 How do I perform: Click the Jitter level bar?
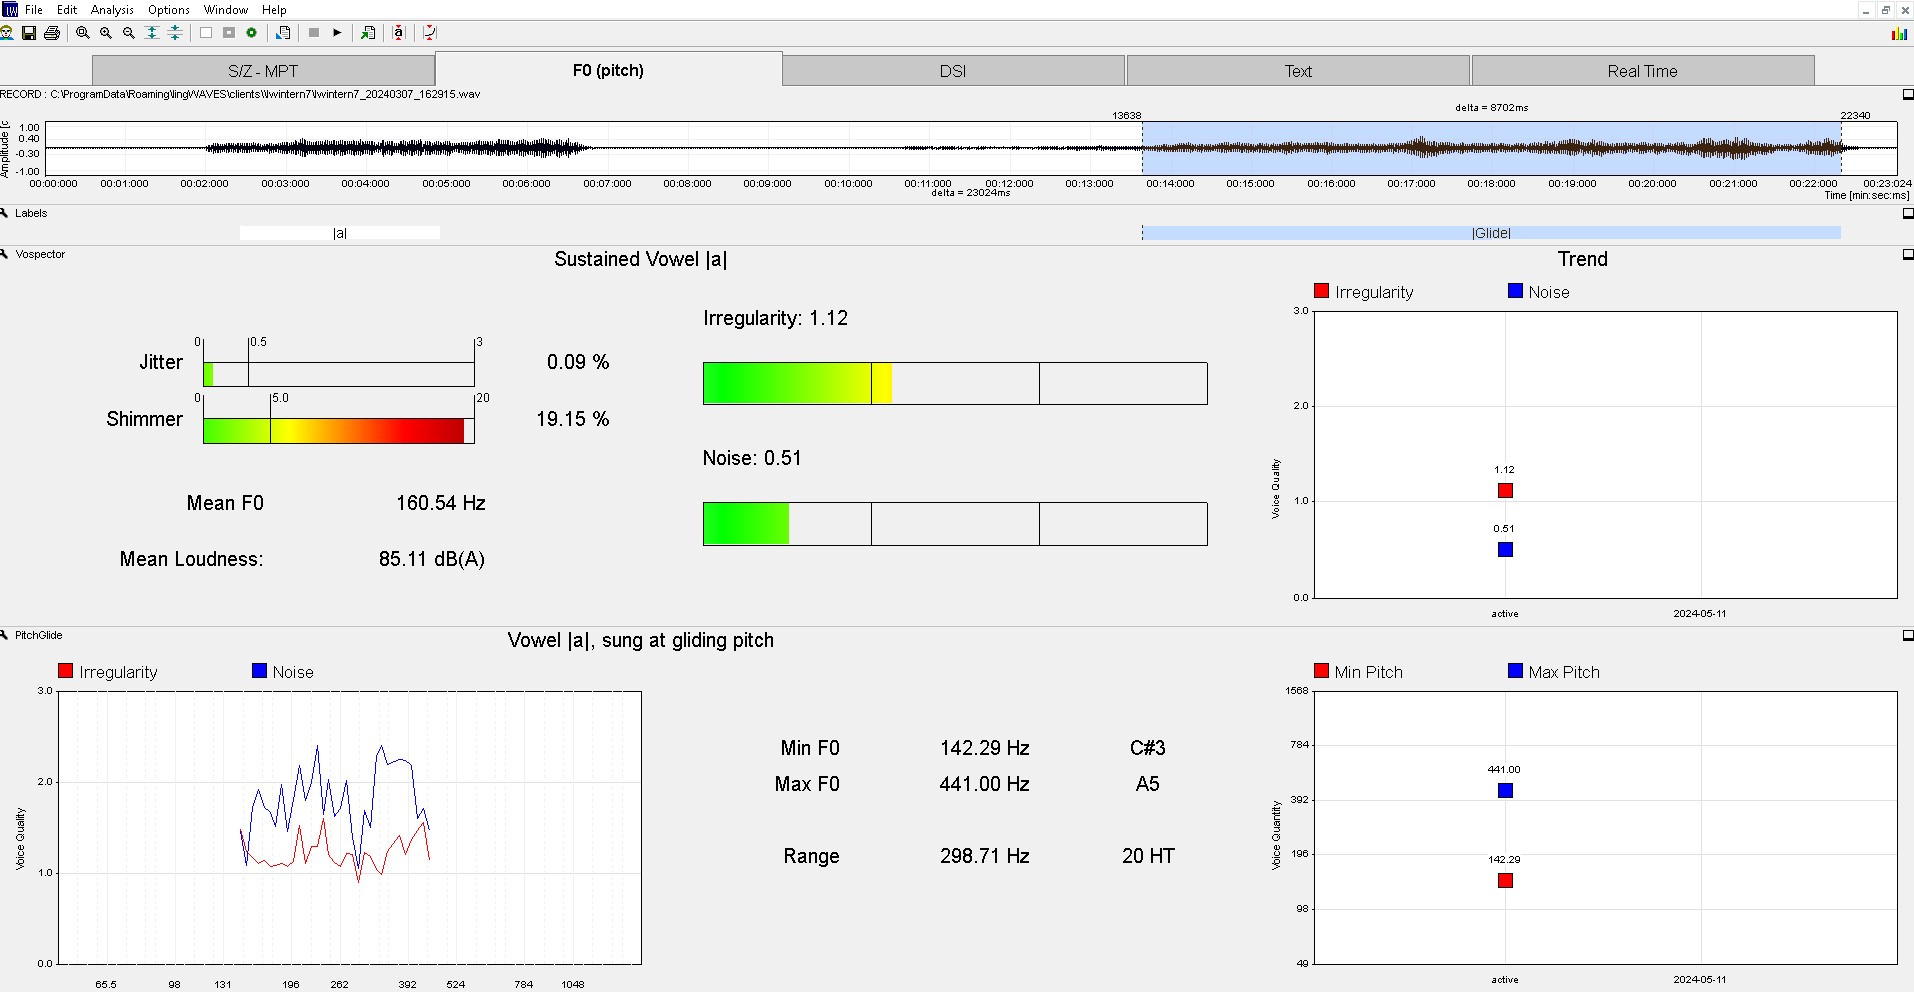339,374
